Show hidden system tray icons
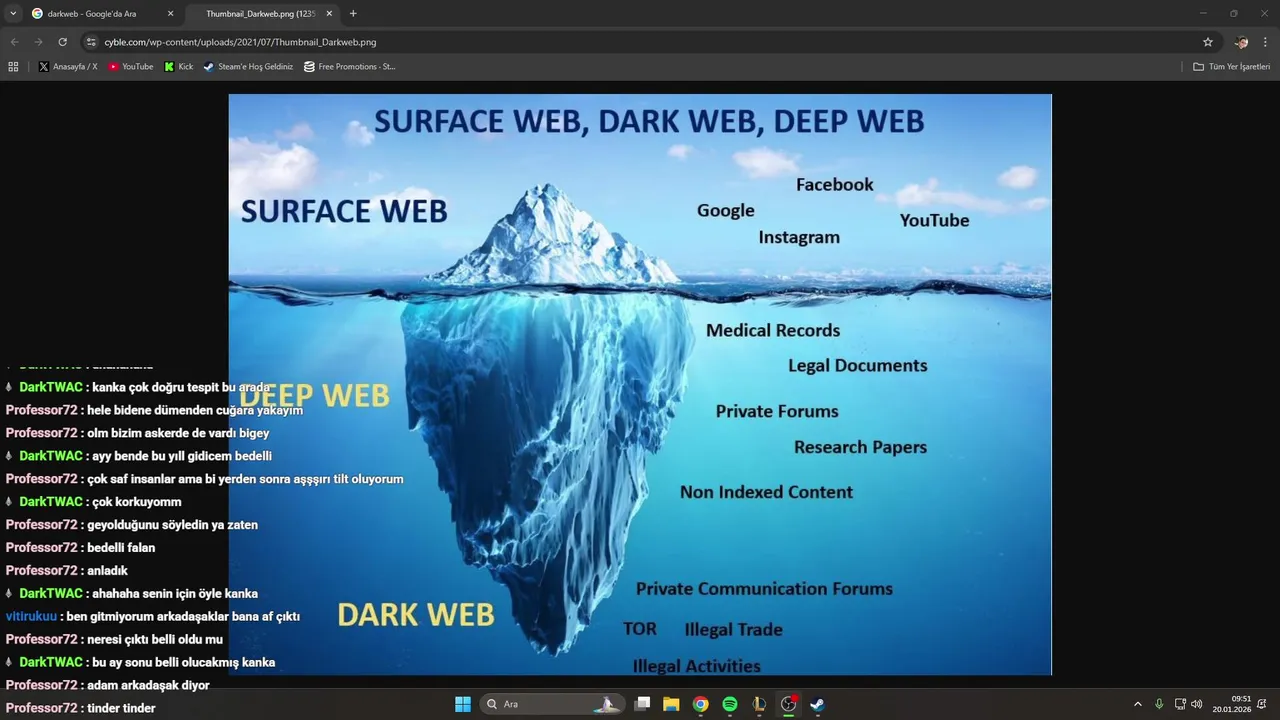 pyautogui.click(x=1137, y=704)
